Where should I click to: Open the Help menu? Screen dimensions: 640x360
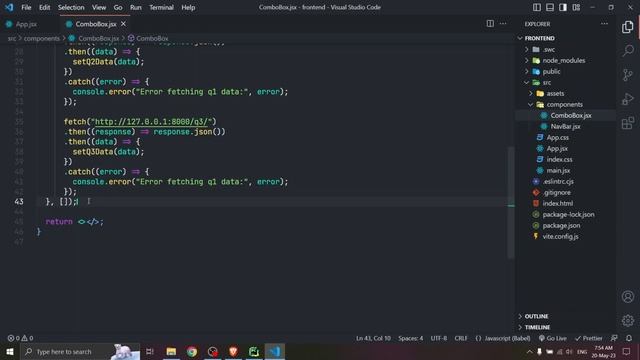pyautogui.click(x=188, y=7)
